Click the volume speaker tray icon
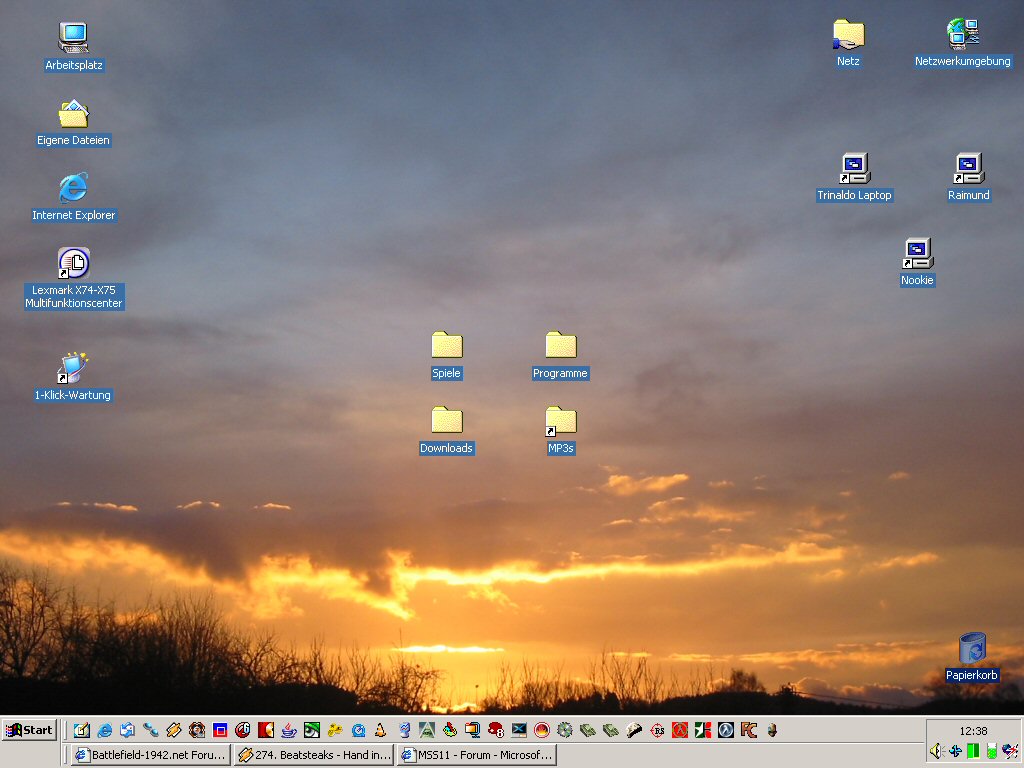The height and width of the screenshot is (768, 1024). pos(936,751)
